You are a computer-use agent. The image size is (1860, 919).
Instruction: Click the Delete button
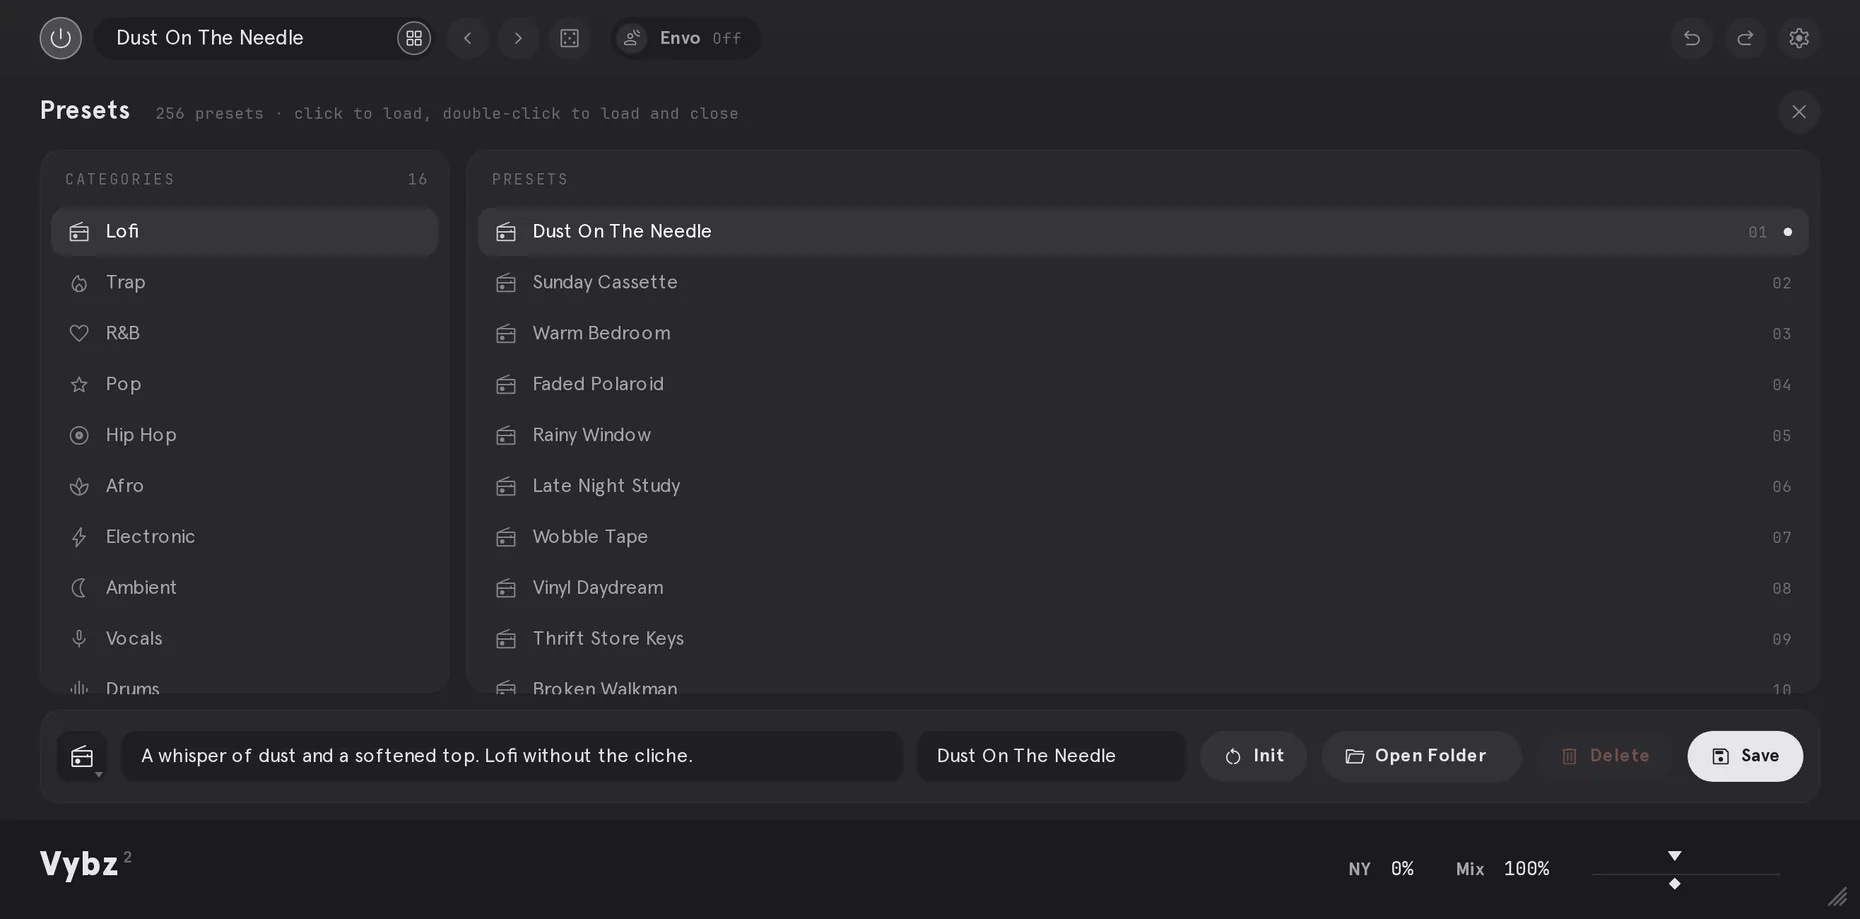[1605, 756]
